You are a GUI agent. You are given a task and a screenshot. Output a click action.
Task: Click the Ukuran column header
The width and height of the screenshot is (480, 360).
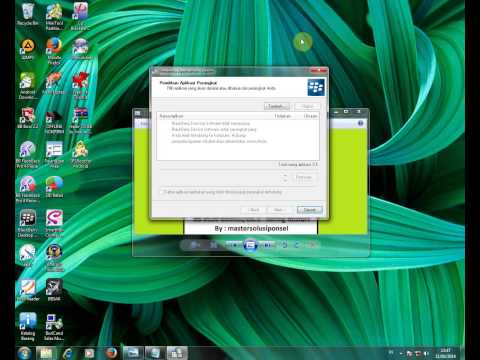(310, 116)
